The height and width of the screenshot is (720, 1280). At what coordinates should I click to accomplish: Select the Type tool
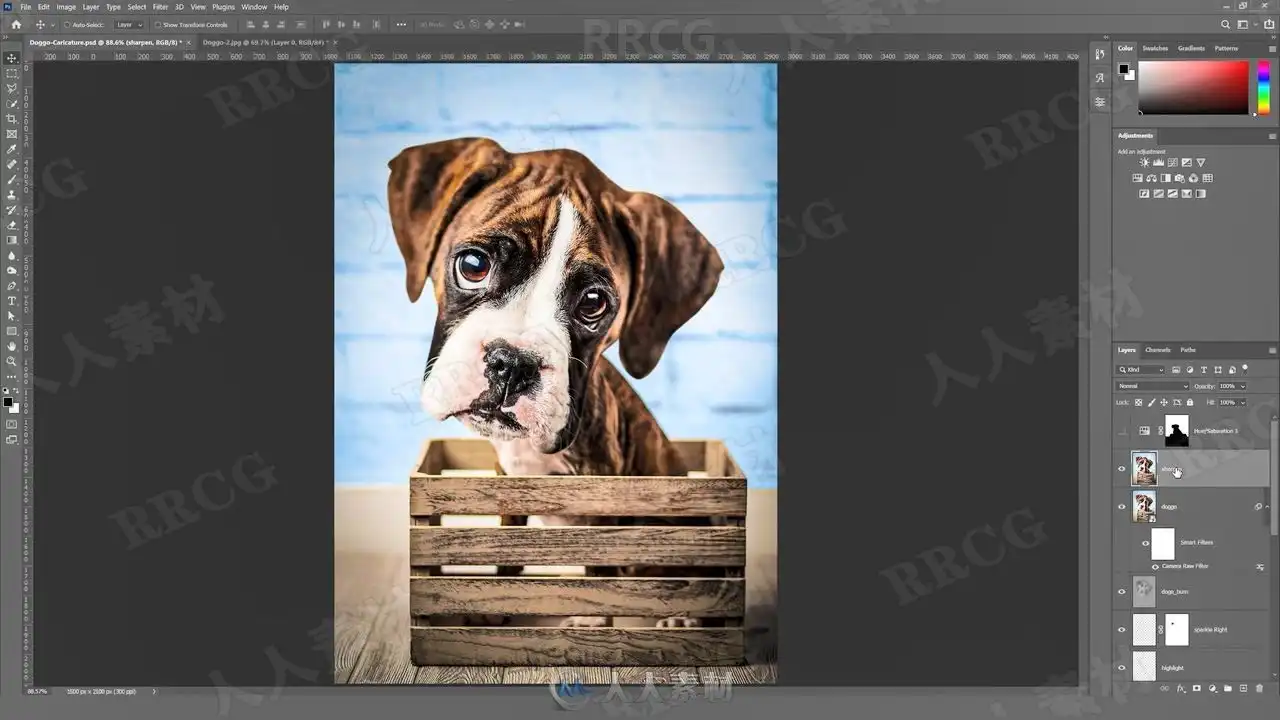pyautogui.click(x=12, y=300)
